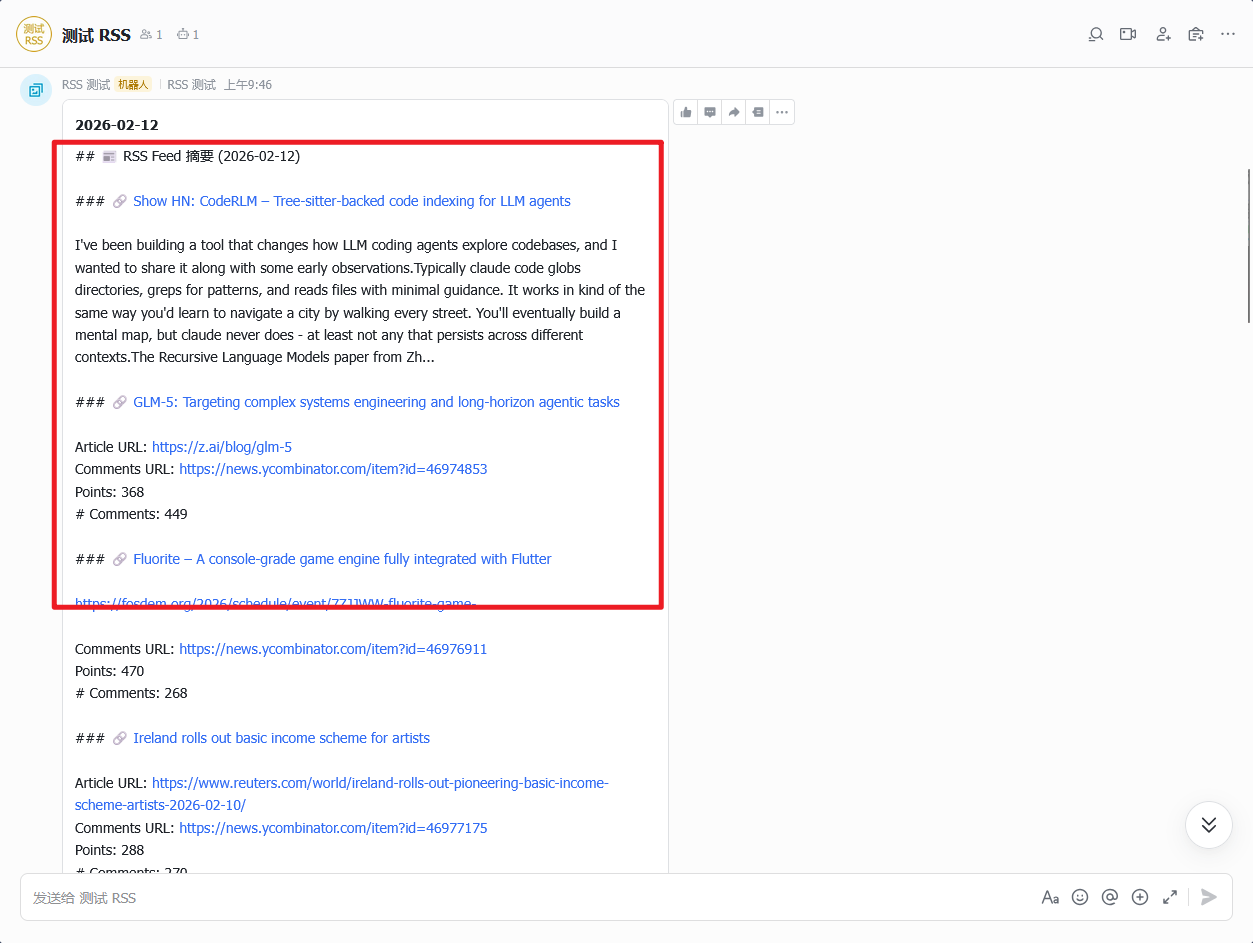Open Hacker News comments link 46977175
Image resolution: width=1253 pixels, height=943 pixels.
[333, 828]
